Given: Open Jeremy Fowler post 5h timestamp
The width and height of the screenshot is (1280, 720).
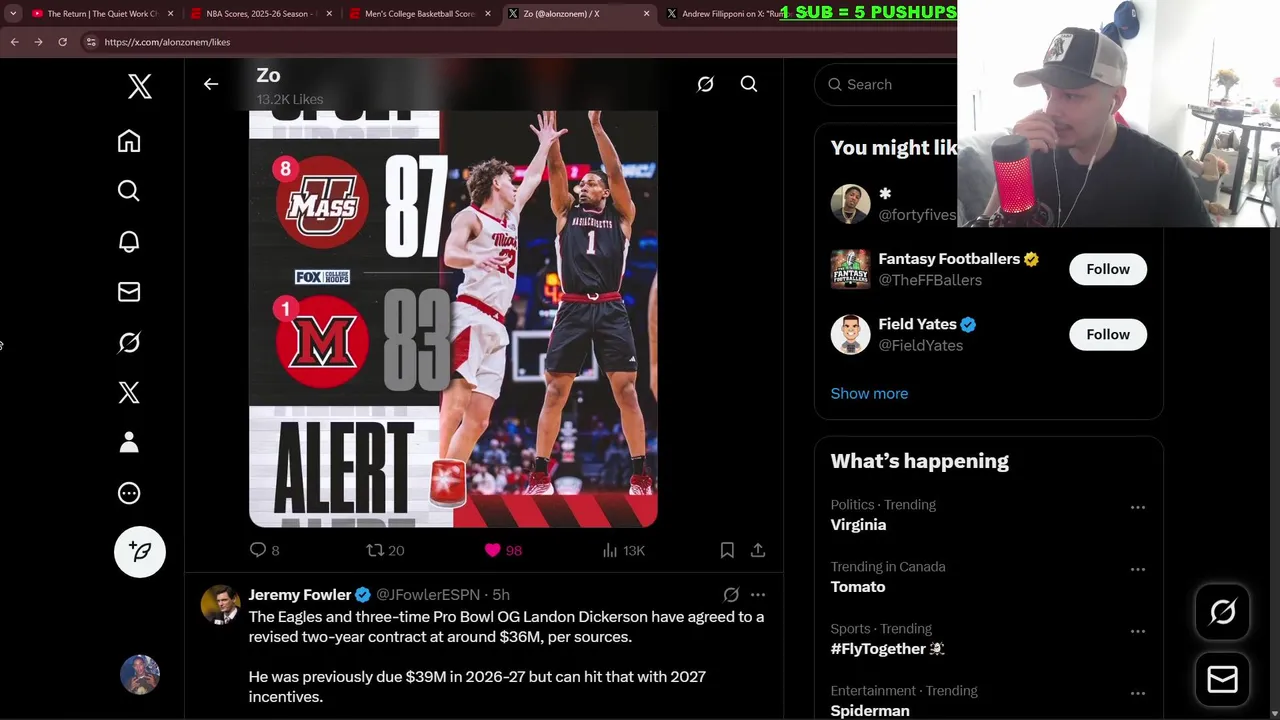Looking at the screenshot, I should 501,595.
